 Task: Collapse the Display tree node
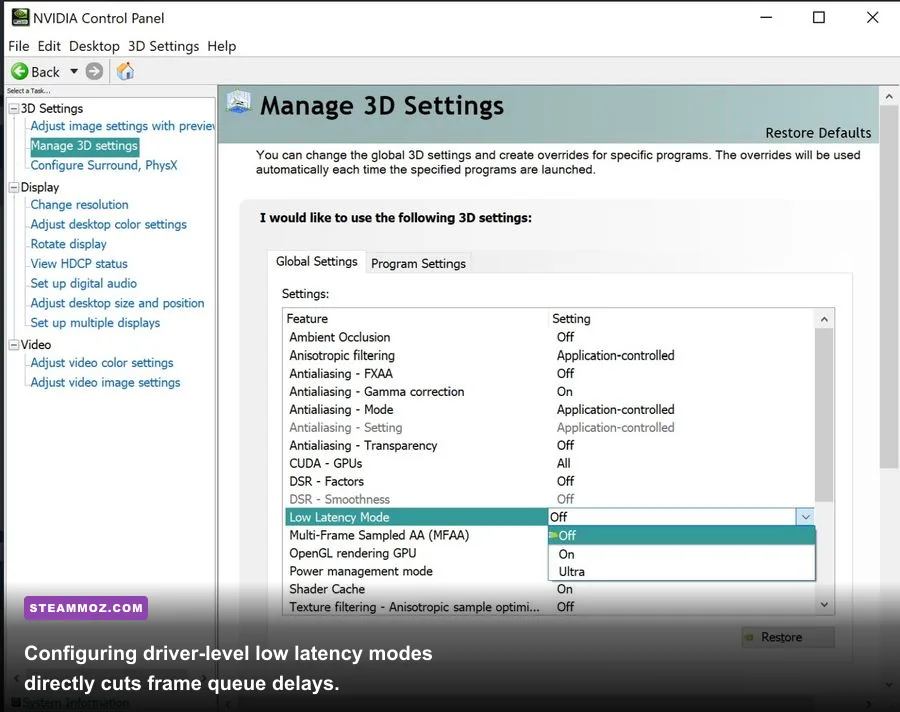point(14,187)
